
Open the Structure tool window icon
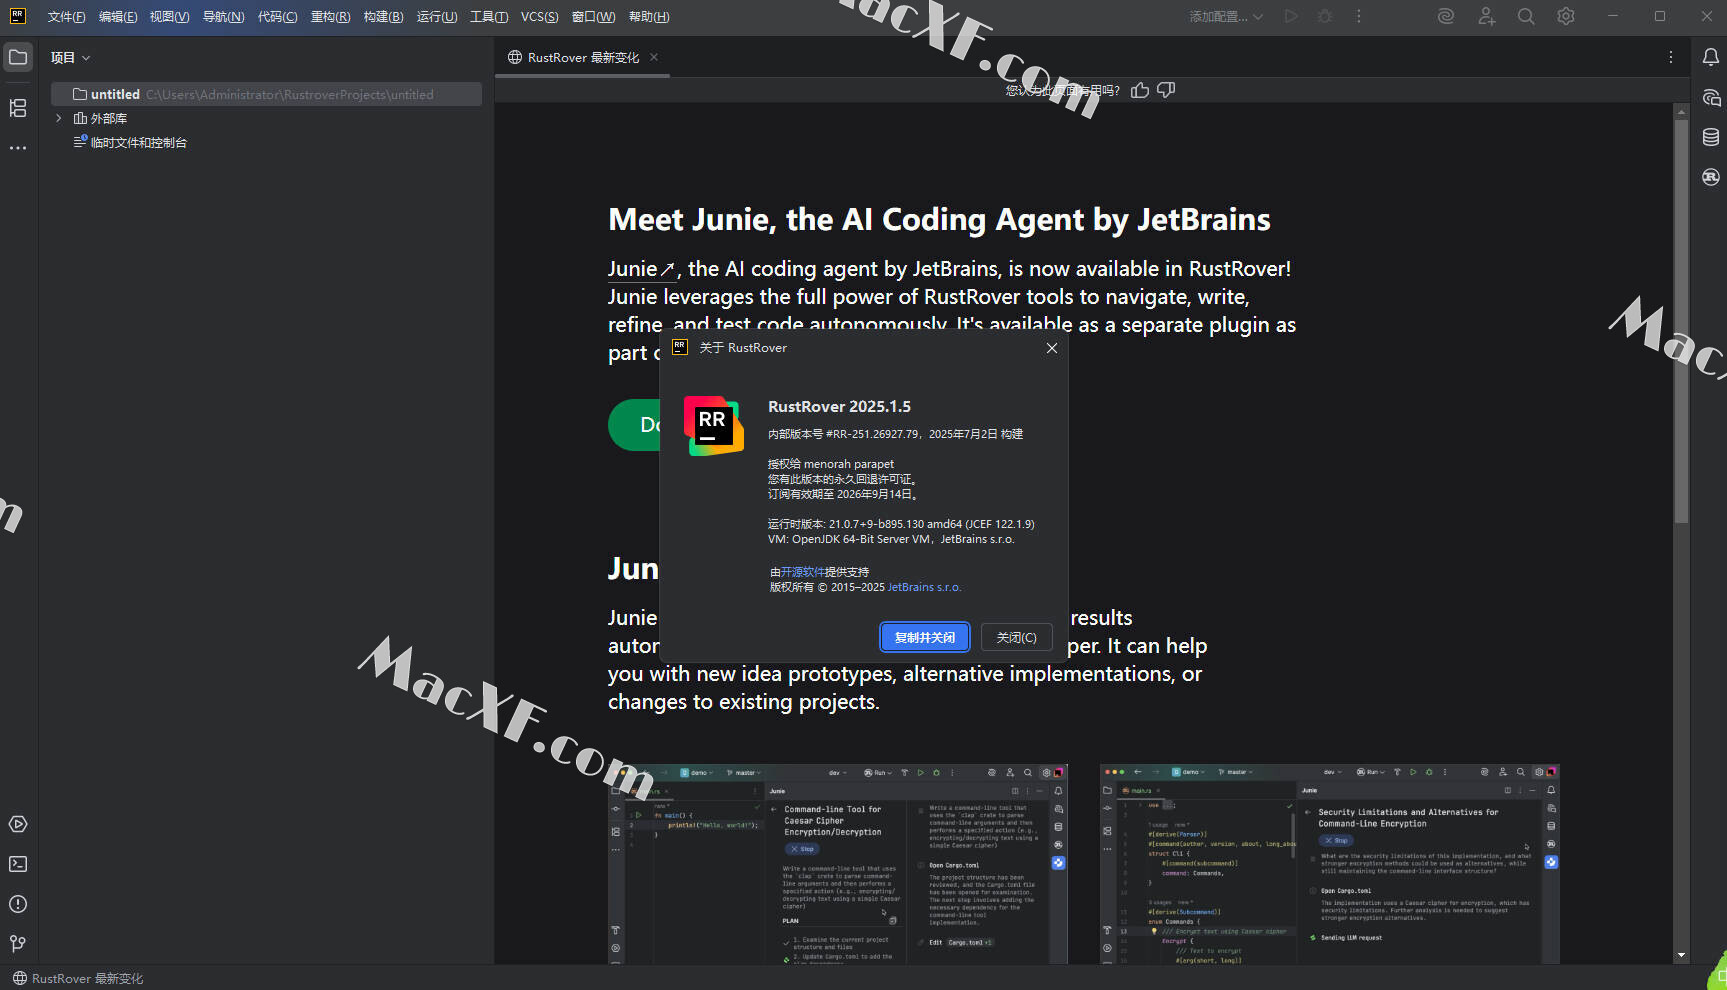(18, 108)
